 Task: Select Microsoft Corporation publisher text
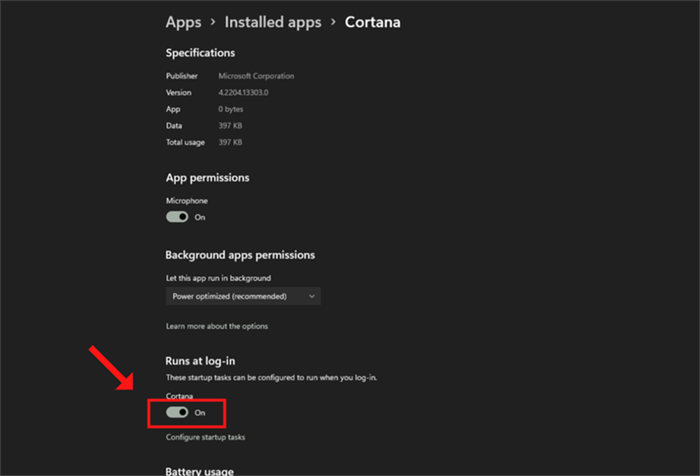click(256, 76)
